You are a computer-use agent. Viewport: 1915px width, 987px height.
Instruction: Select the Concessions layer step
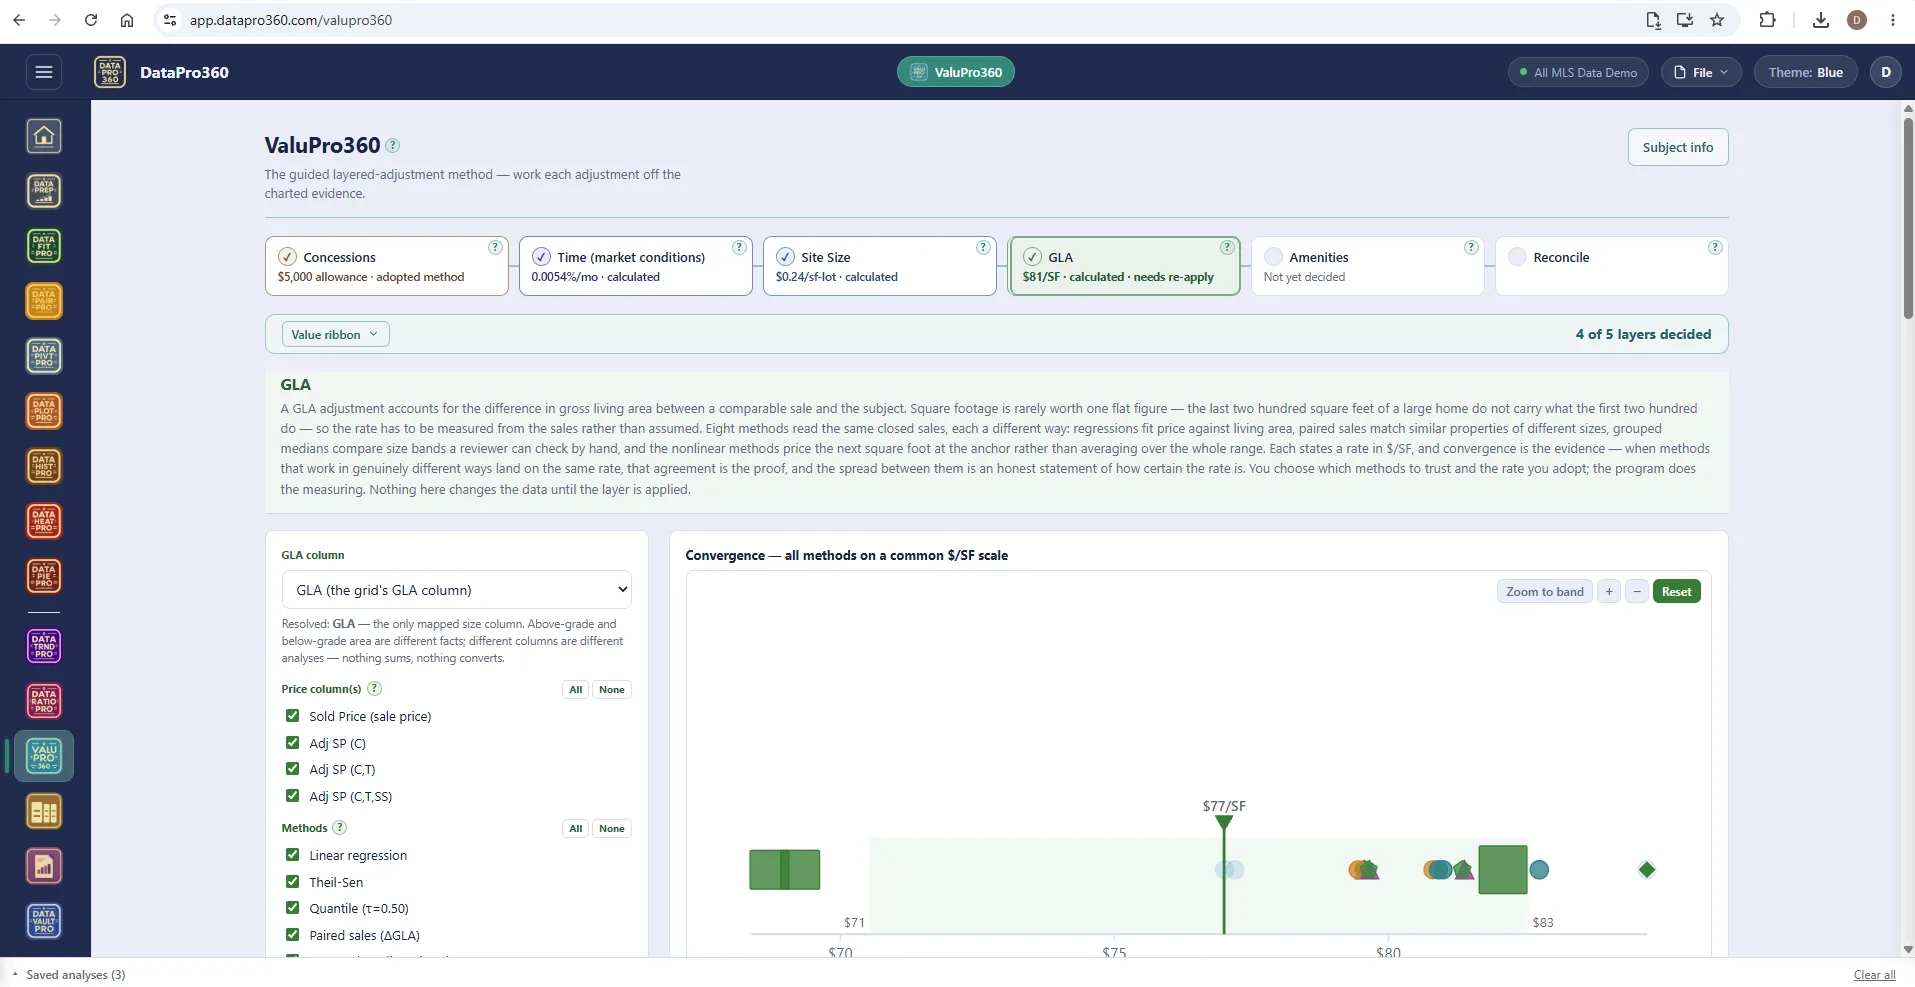tap(387, 266)
